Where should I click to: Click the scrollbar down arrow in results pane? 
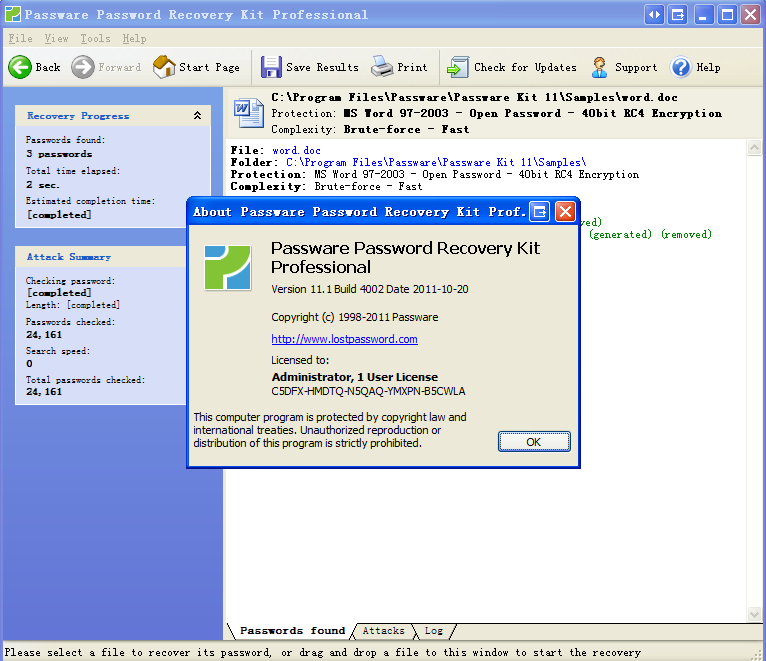(754, 614)
